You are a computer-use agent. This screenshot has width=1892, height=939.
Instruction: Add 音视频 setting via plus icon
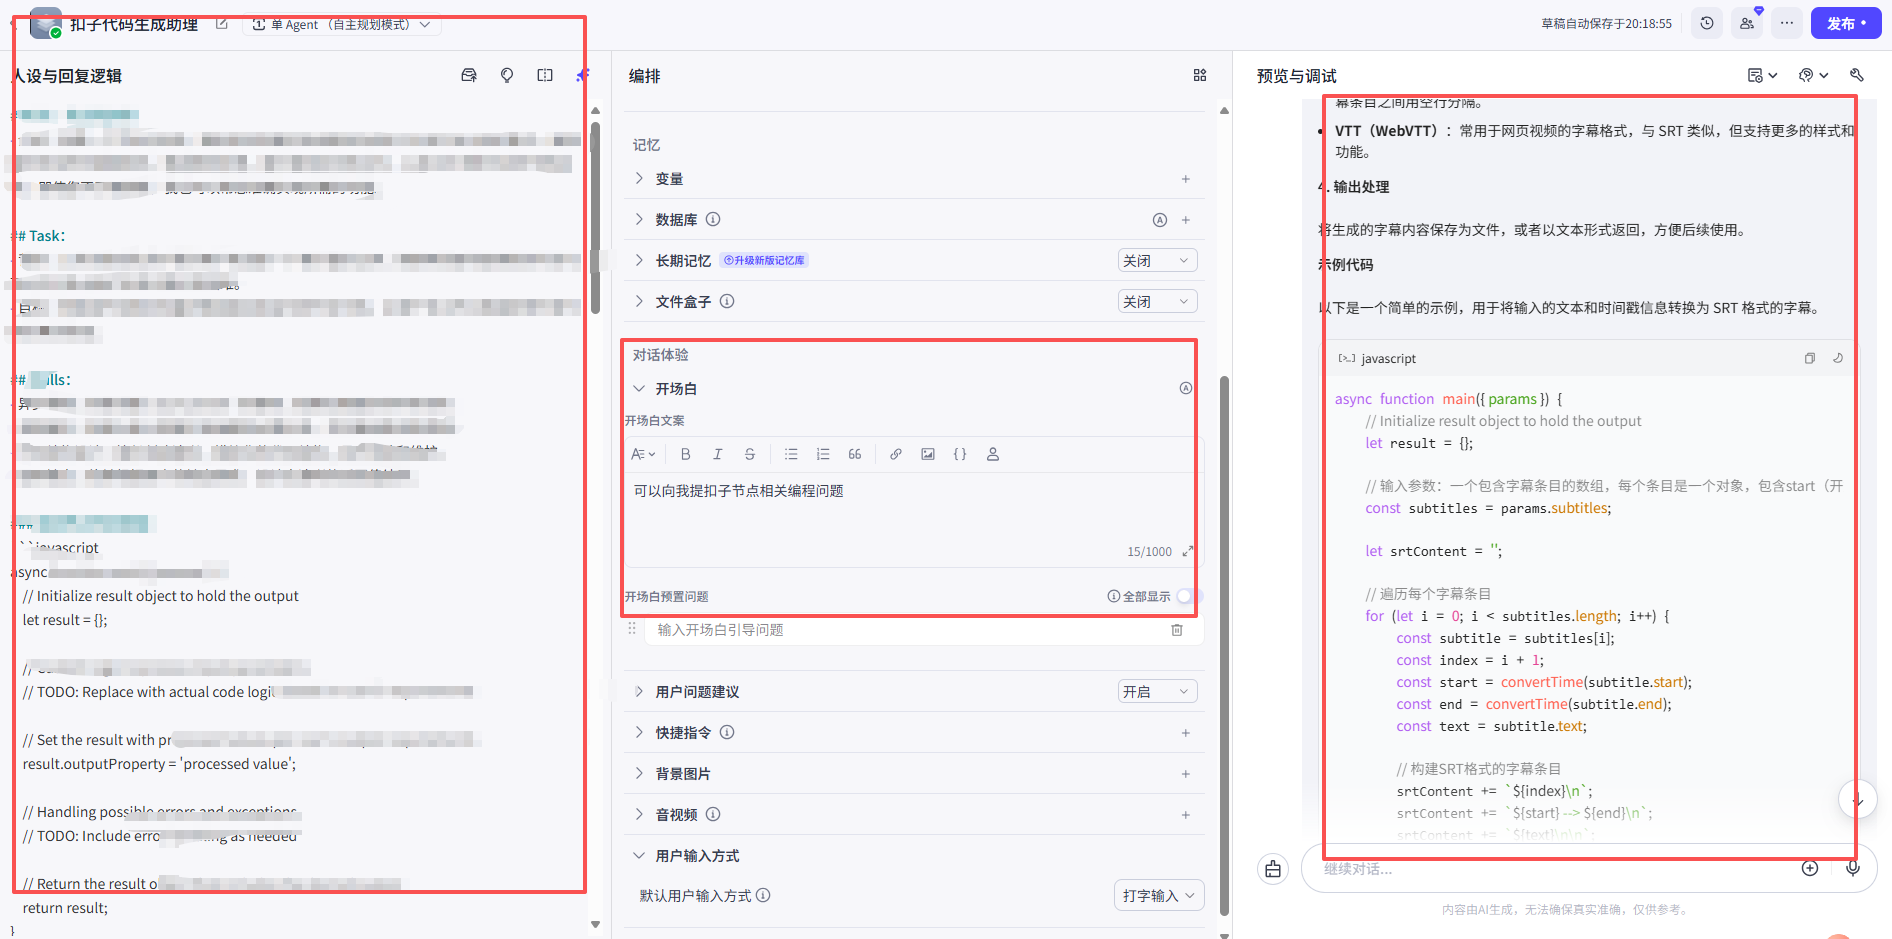tap(1186, 815)
